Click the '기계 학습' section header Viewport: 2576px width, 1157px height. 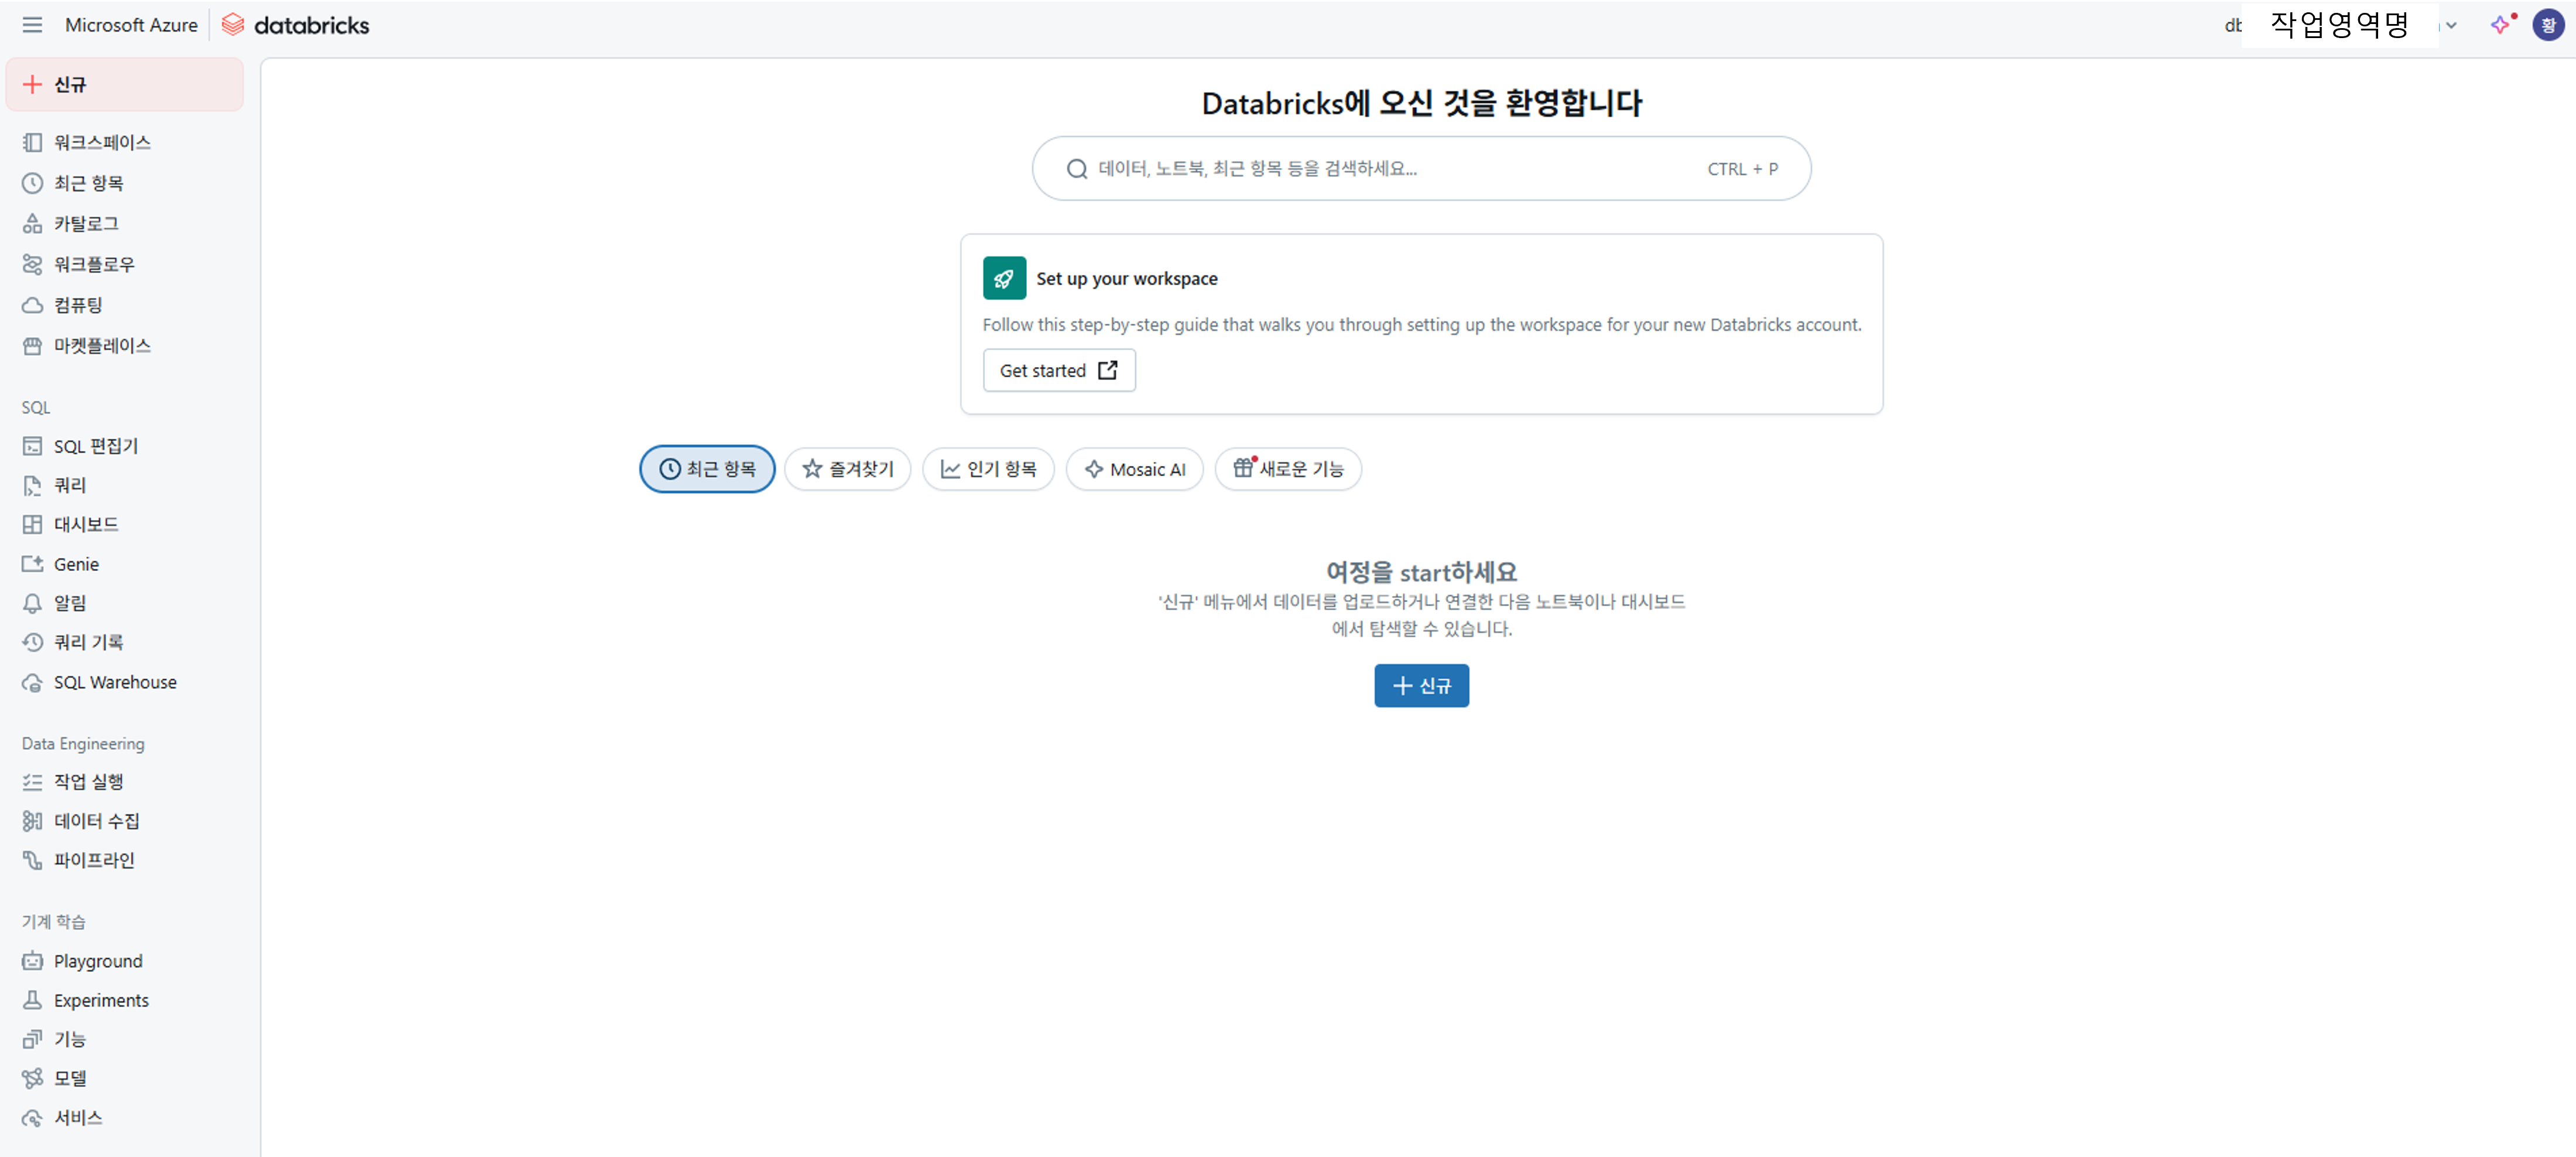[x=54, y=922]
